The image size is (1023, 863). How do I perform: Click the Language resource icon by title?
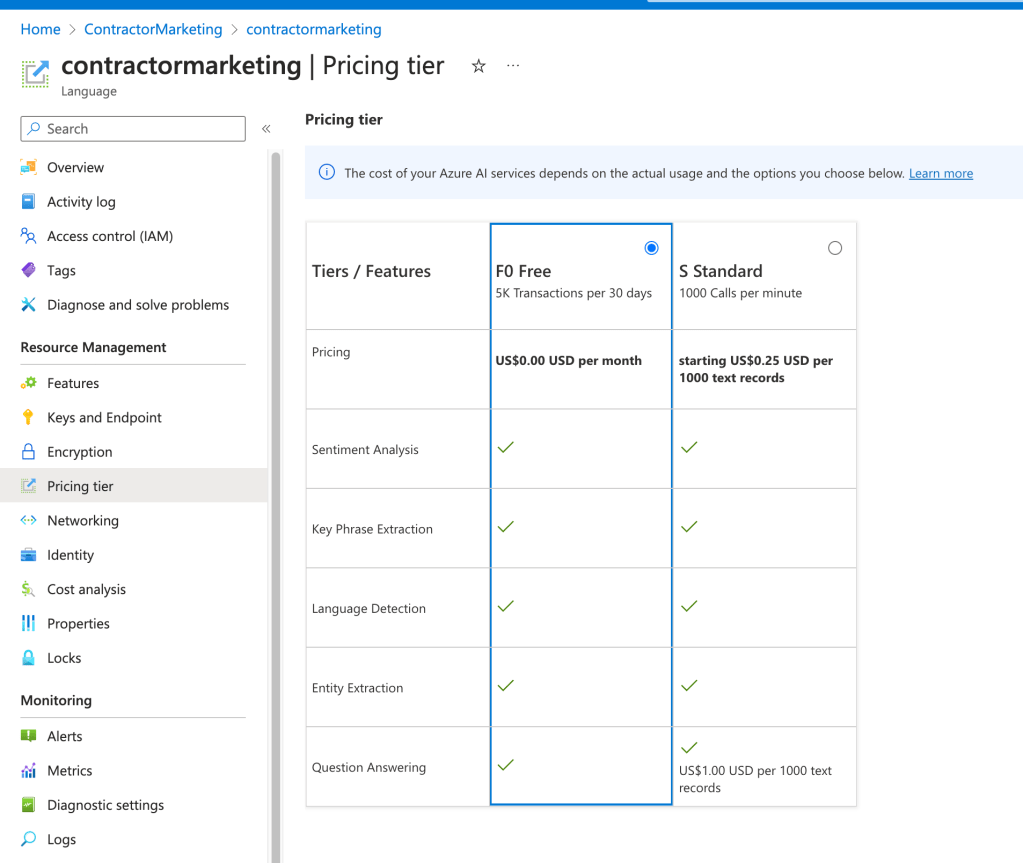coord(35,74)
